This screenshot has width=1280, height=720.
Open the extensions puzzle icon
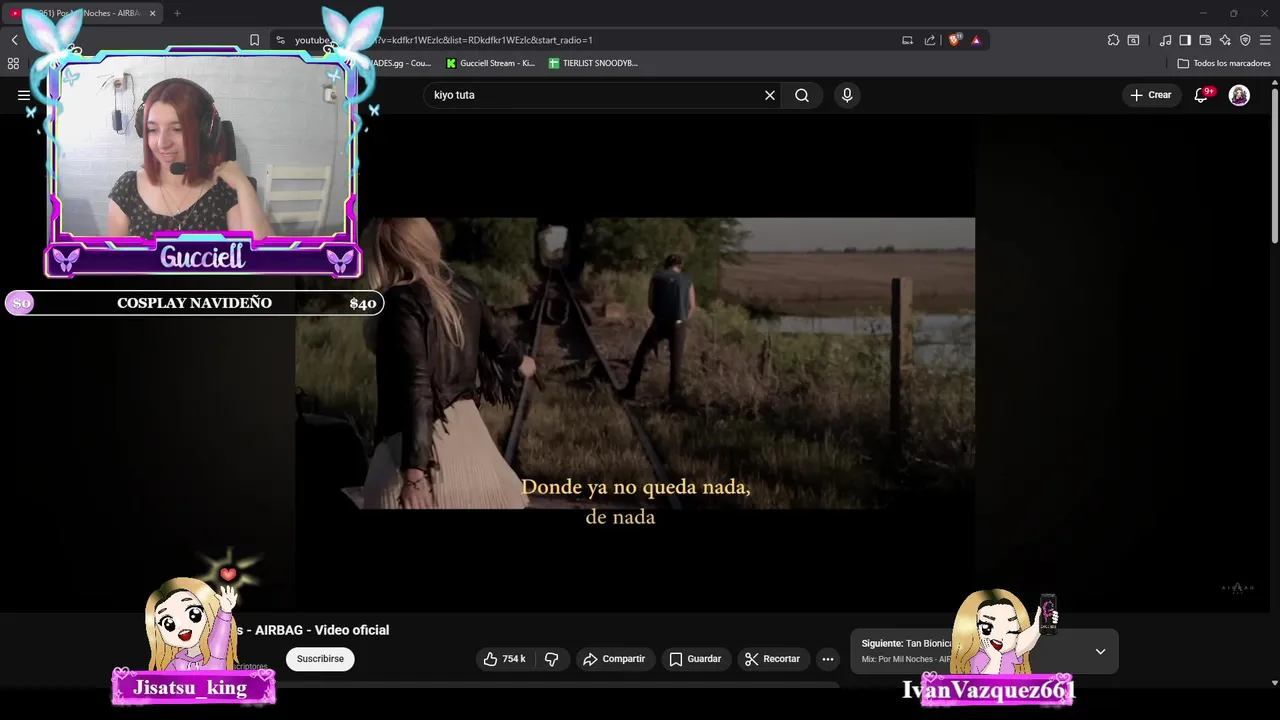(1113, 40)
